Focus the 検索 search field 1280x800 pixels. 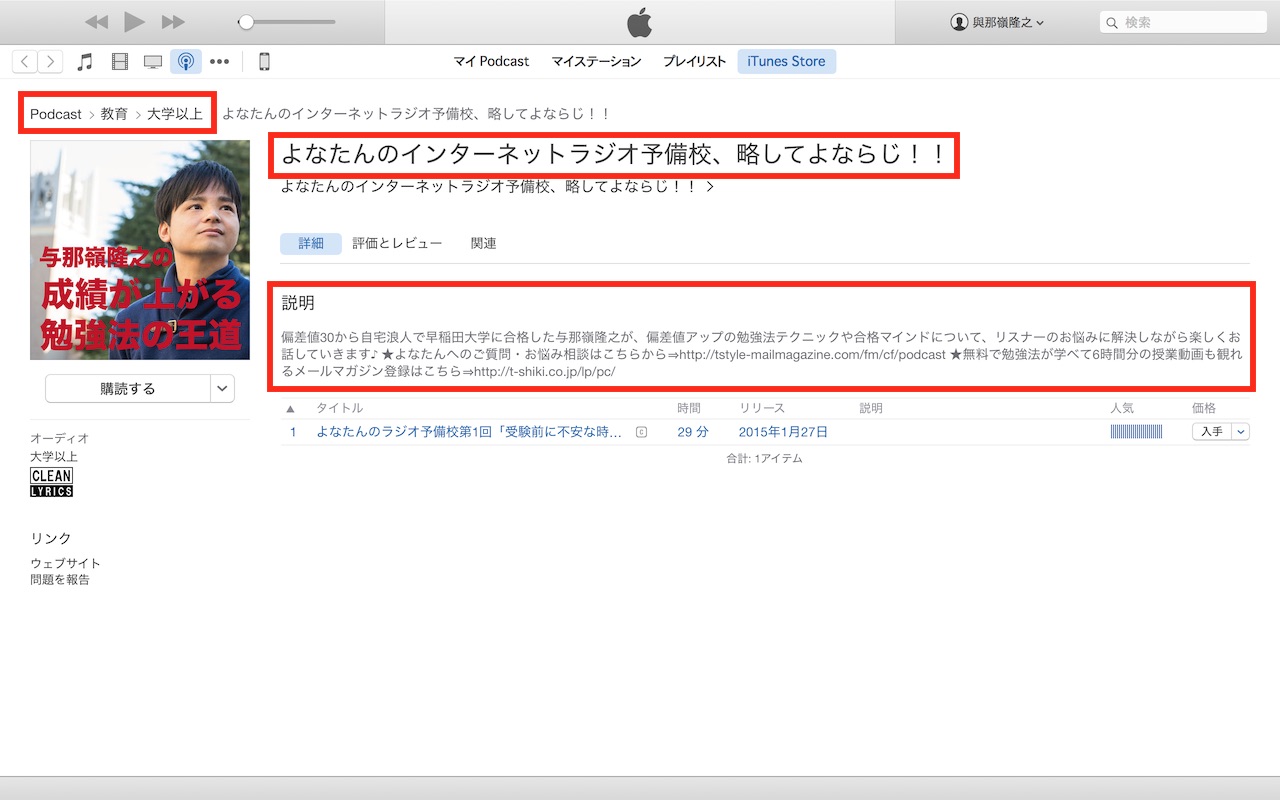coord(1183,22)
